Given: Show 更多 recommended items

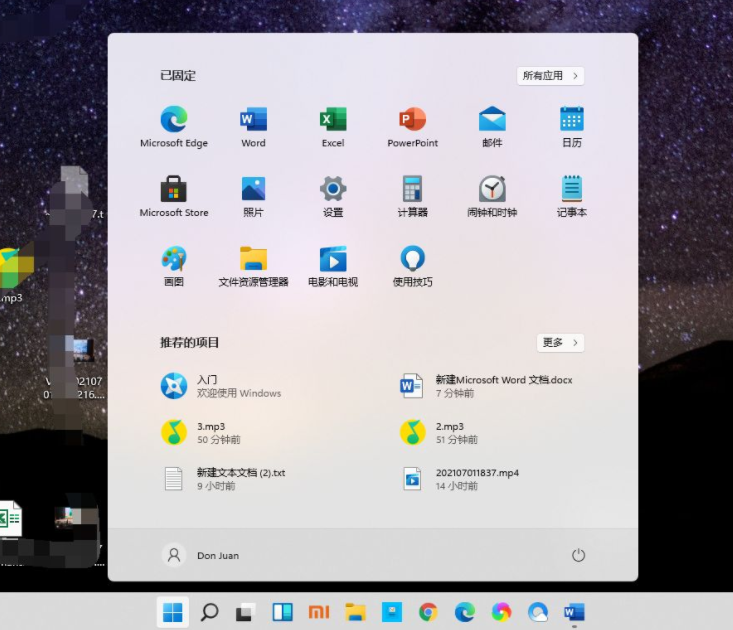Looking at the screenshot, I should 560,343.
